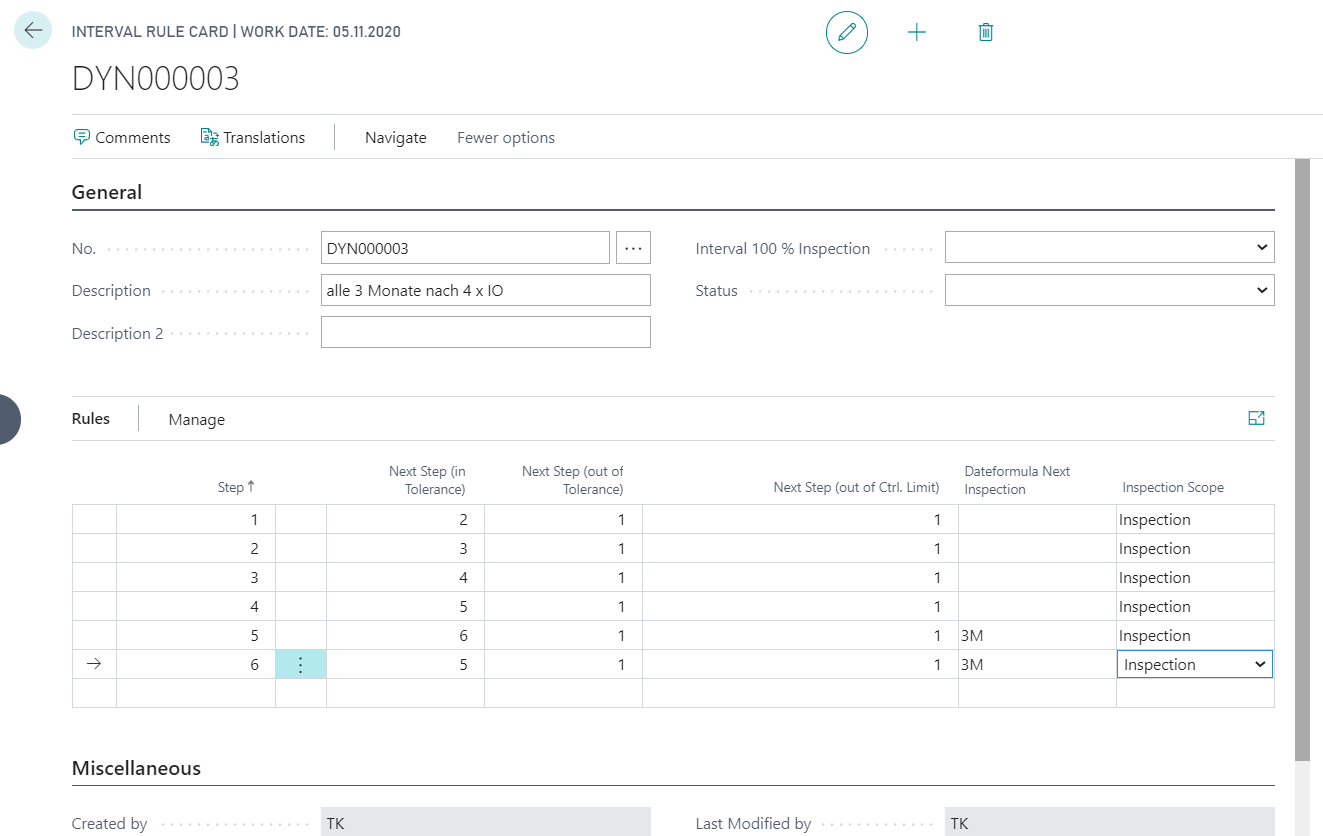Open Translations action
The height and width of the screenshot is (836, 1323).
pyautogui.click(x=253, y=138)
